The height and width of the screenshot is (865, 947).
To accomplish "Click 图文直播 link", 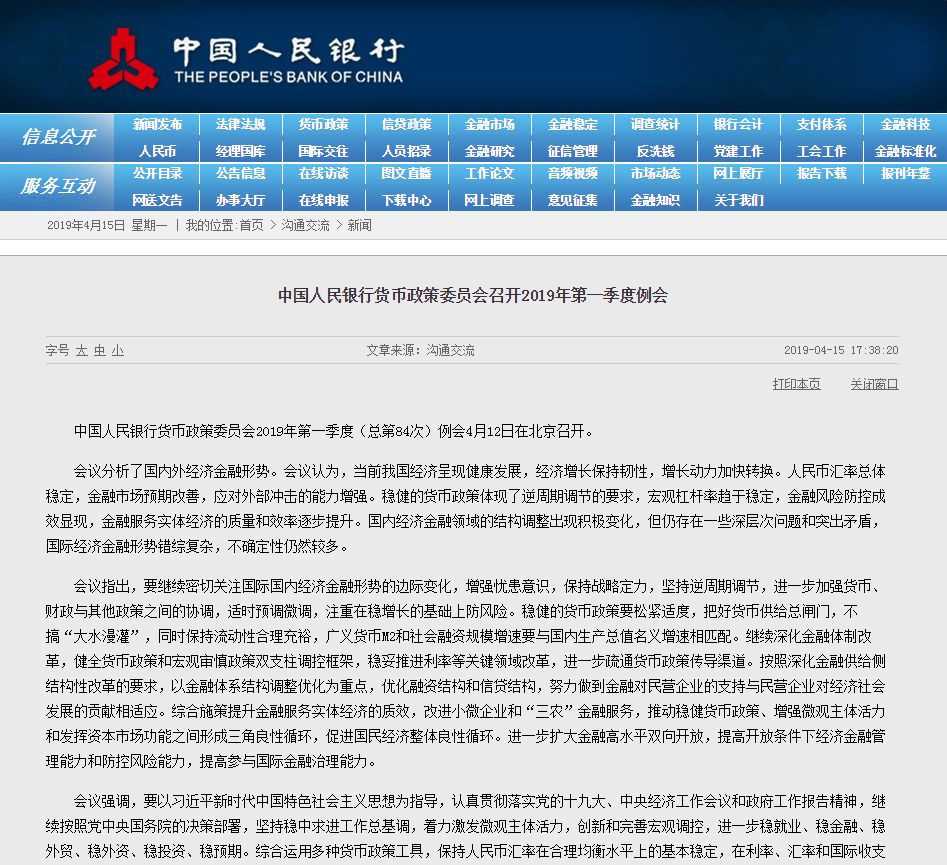I will (x=406, y=173).
